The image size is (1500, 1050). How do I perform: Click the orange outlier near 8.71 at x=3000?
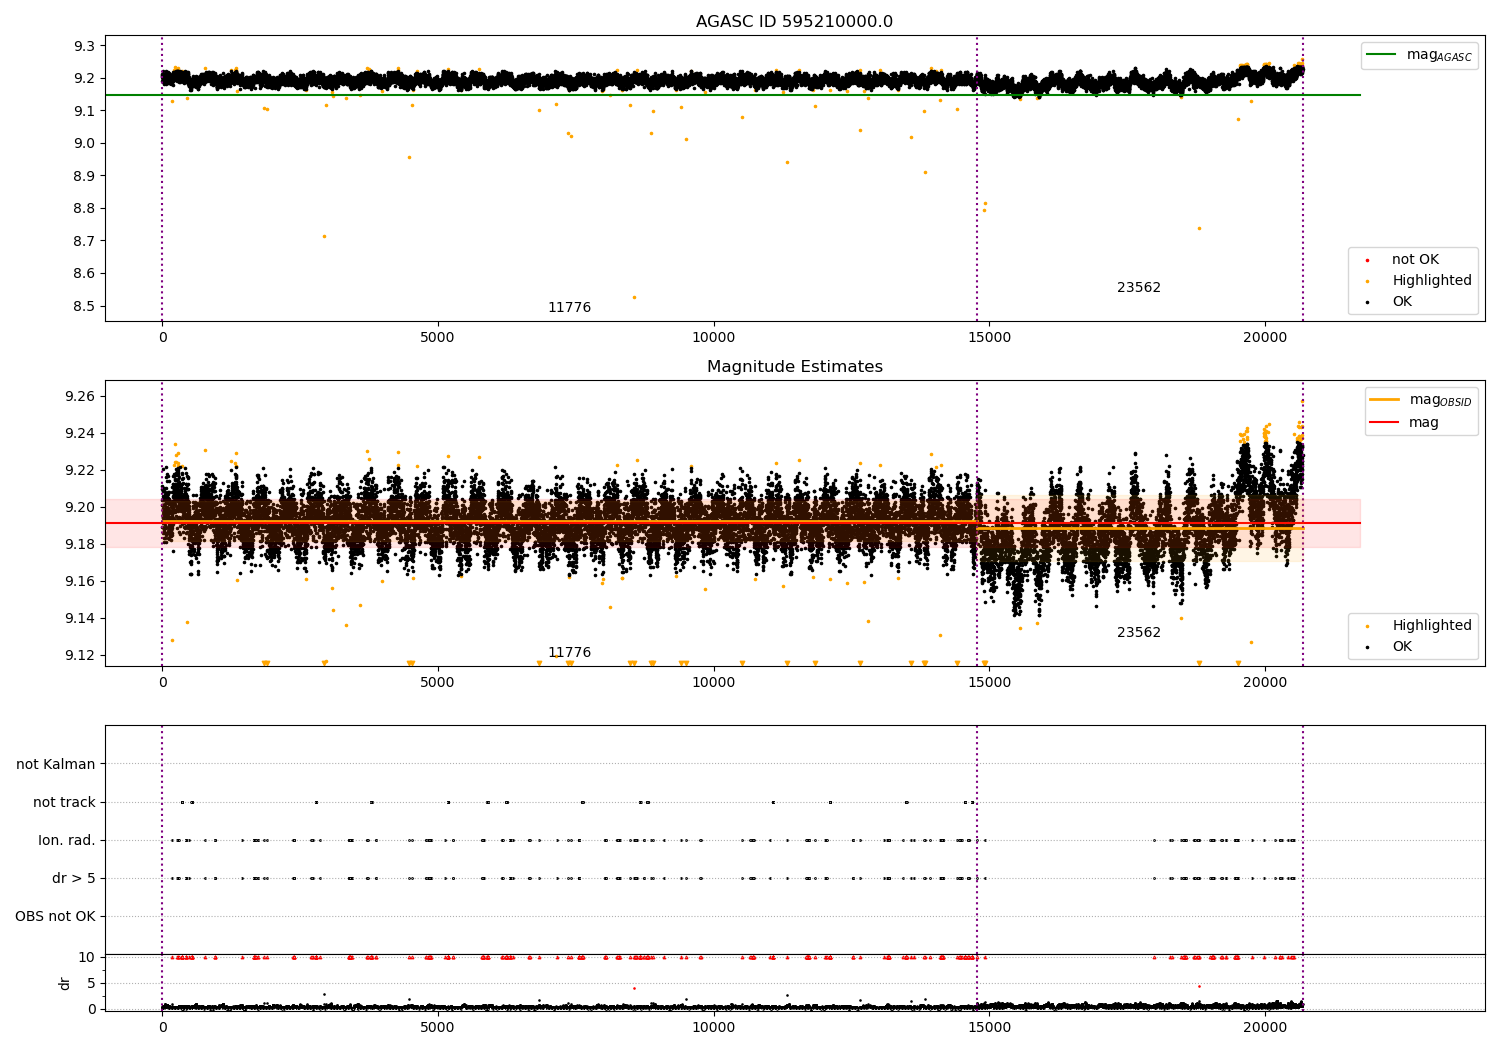tap(324, 237)
